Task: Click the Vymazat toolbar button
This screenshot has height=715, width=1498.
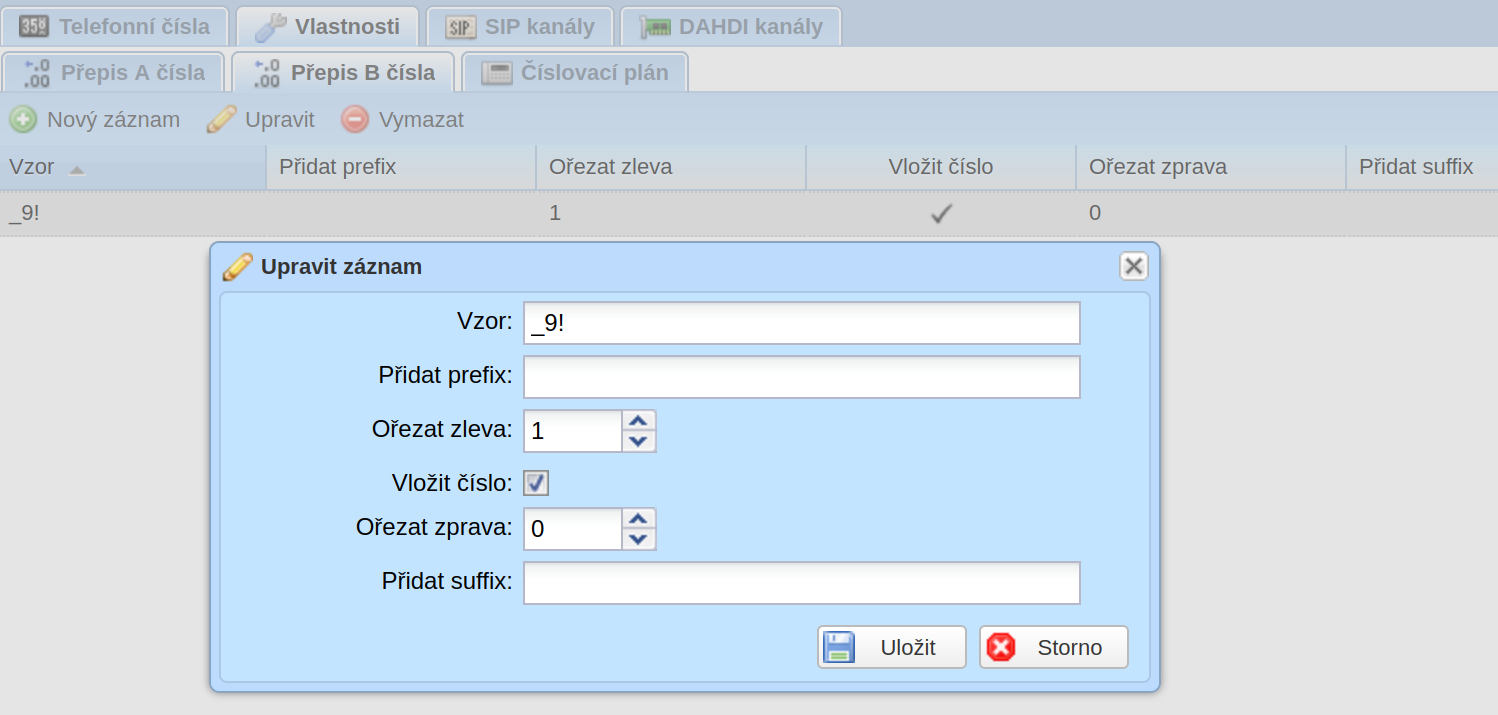Action: click(403, 120)
